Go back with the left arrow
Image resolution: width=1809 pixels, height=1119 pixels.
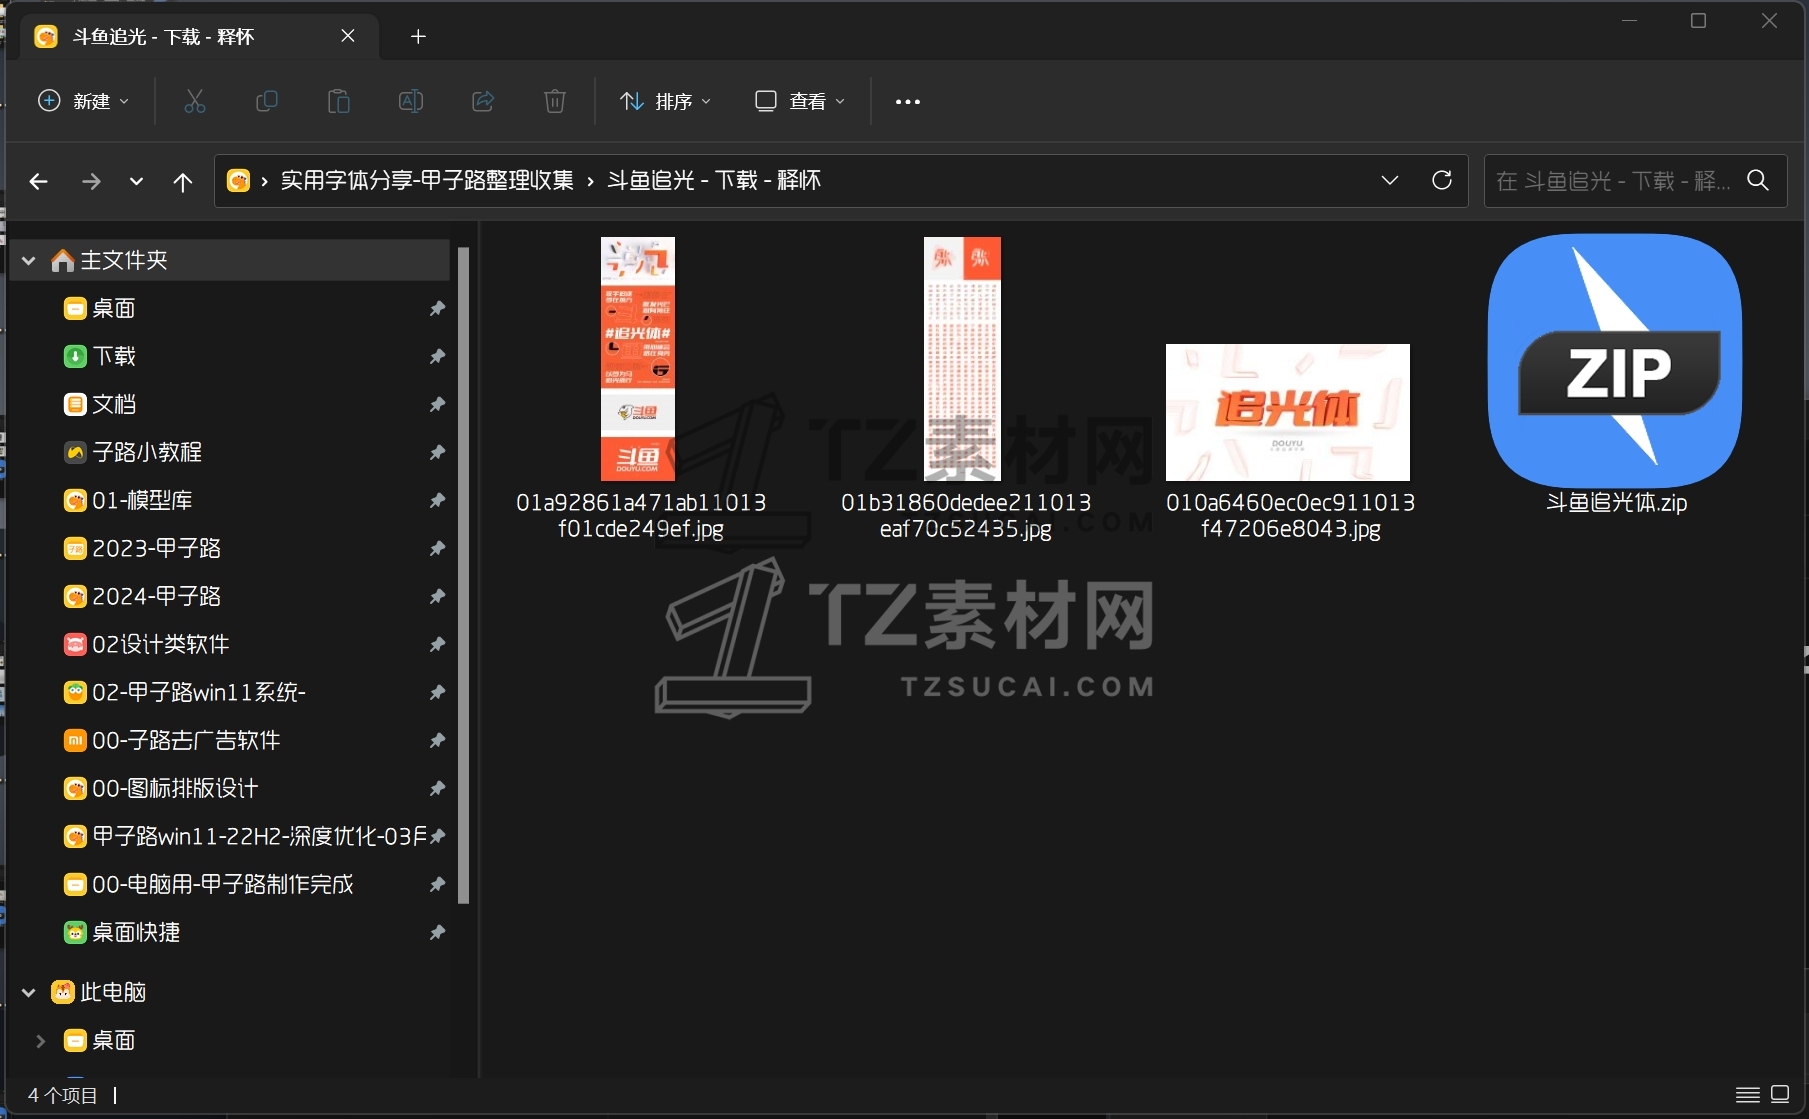pyautogui.click(x=39, y=181)
